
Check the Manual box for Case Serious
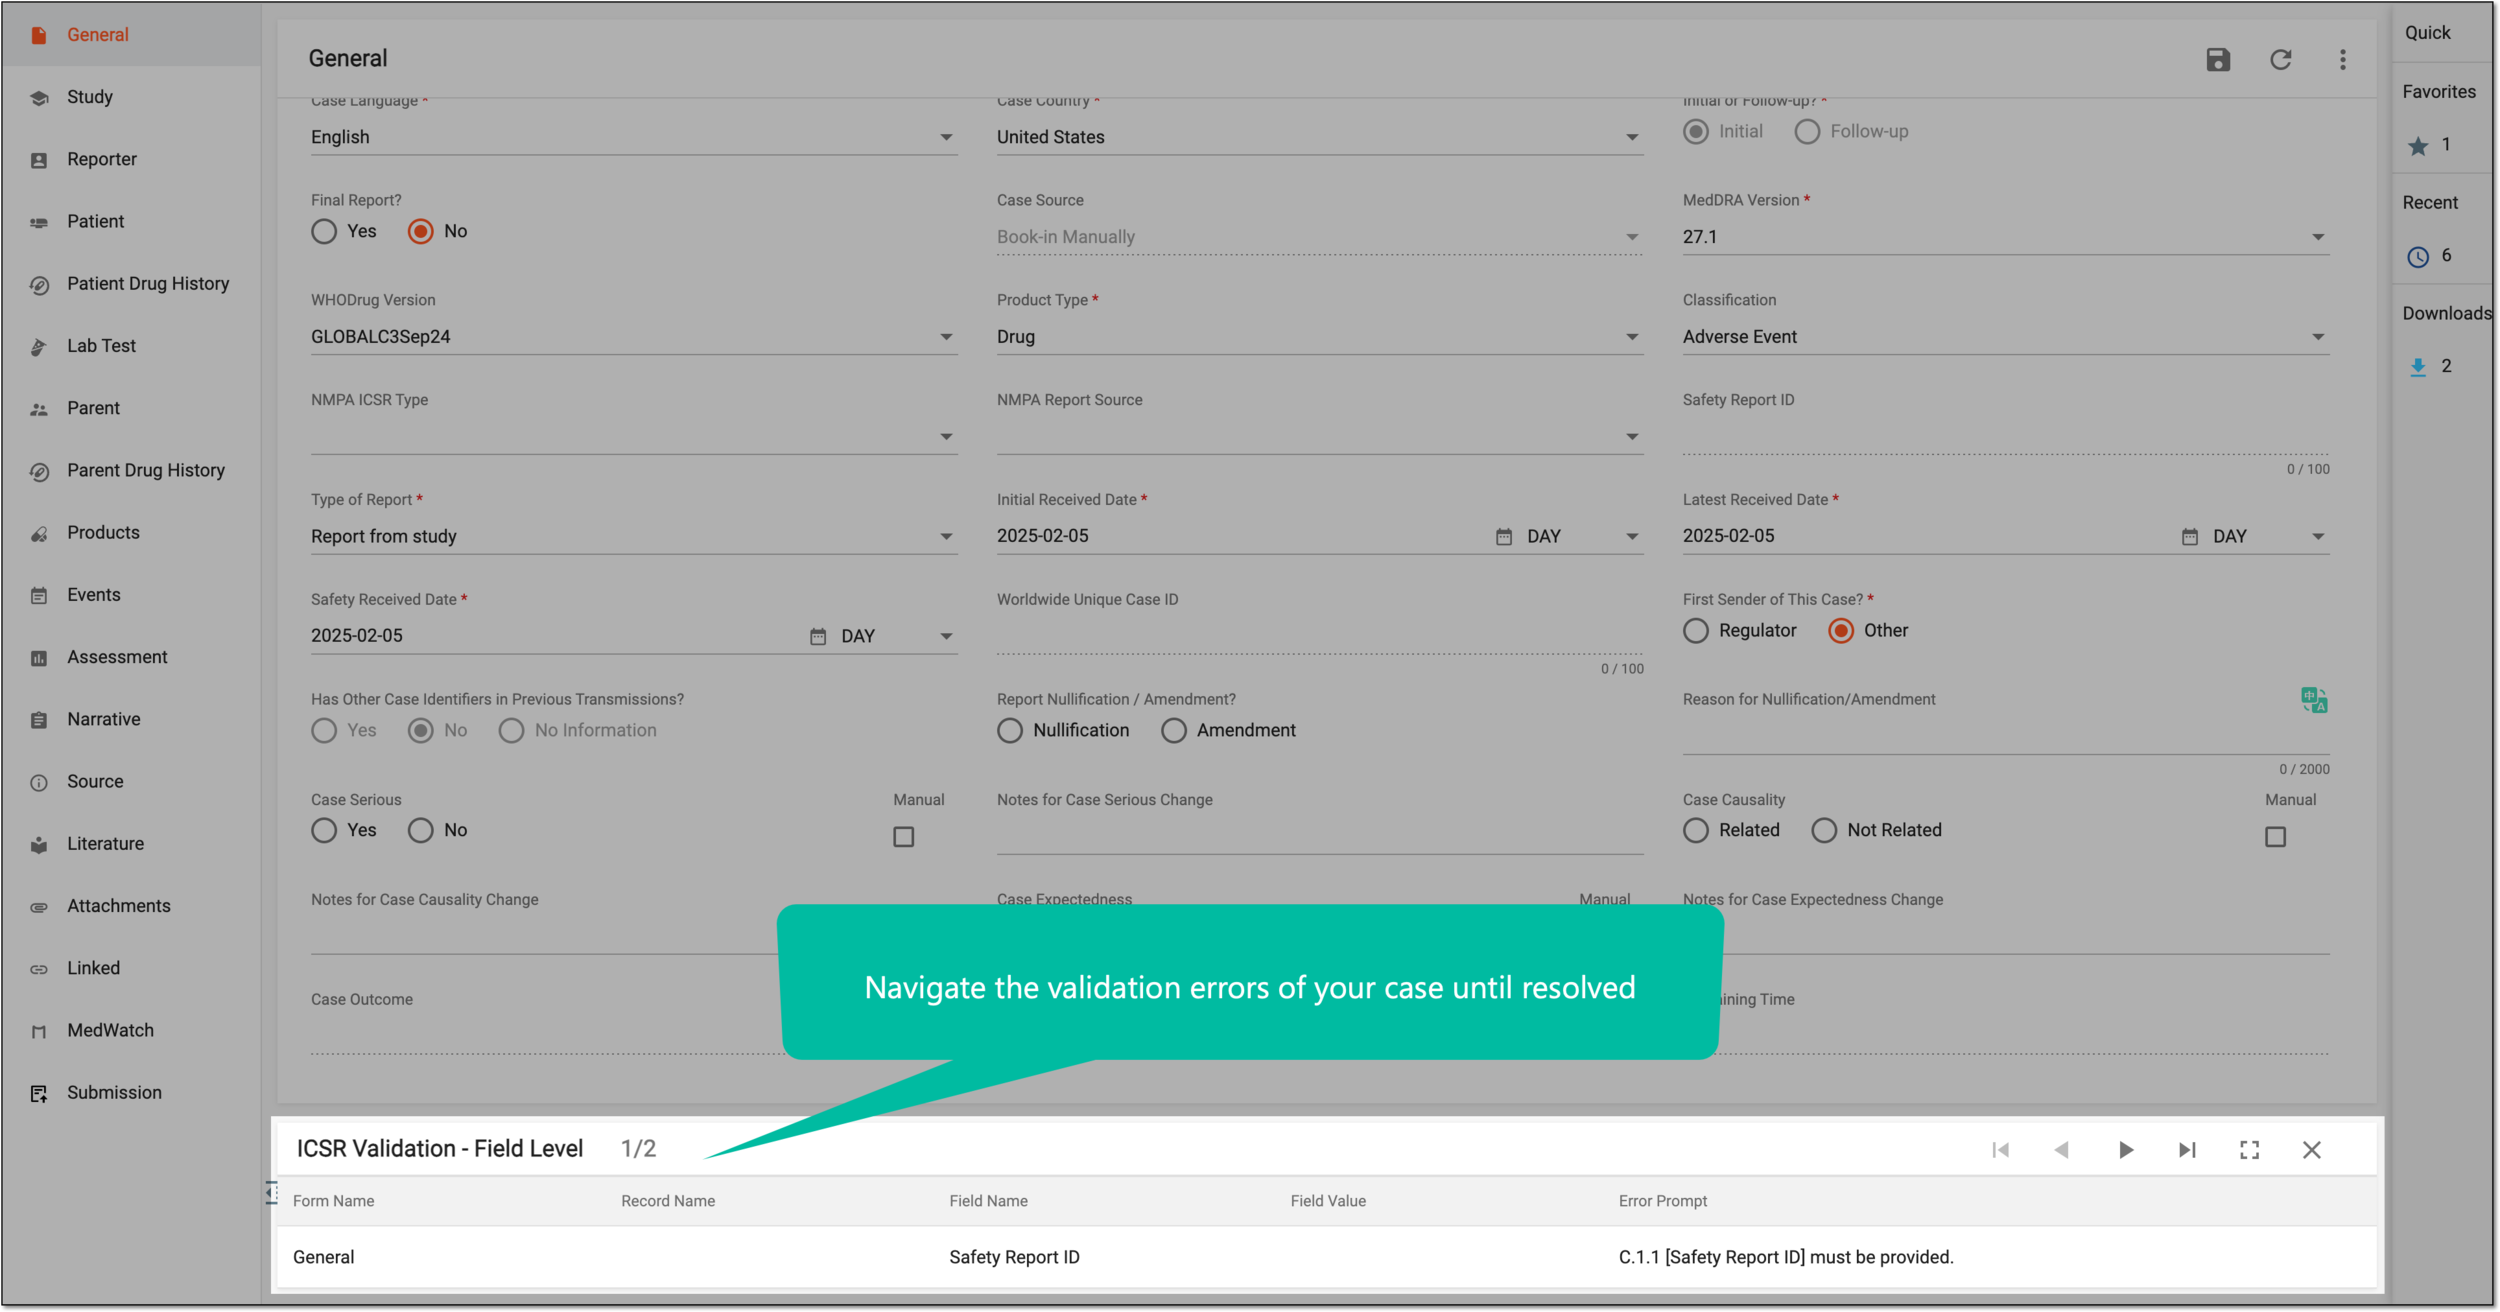click(903, 837)
